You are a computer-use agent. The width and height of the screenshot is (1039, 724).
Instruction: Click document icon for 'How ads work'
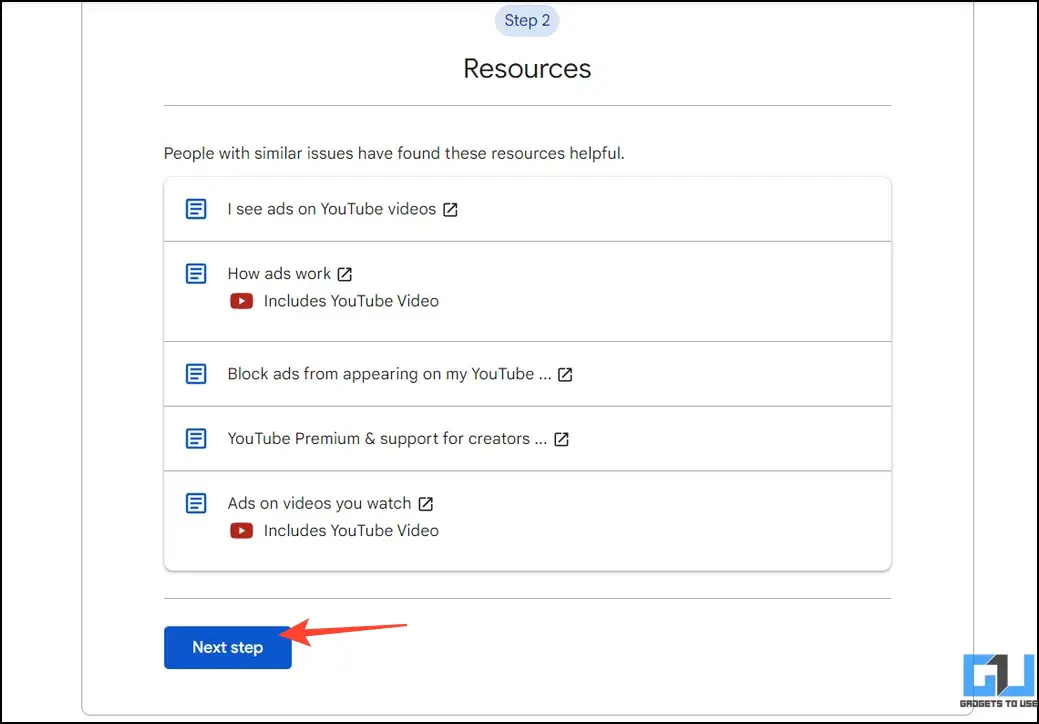tap(195, 274)
